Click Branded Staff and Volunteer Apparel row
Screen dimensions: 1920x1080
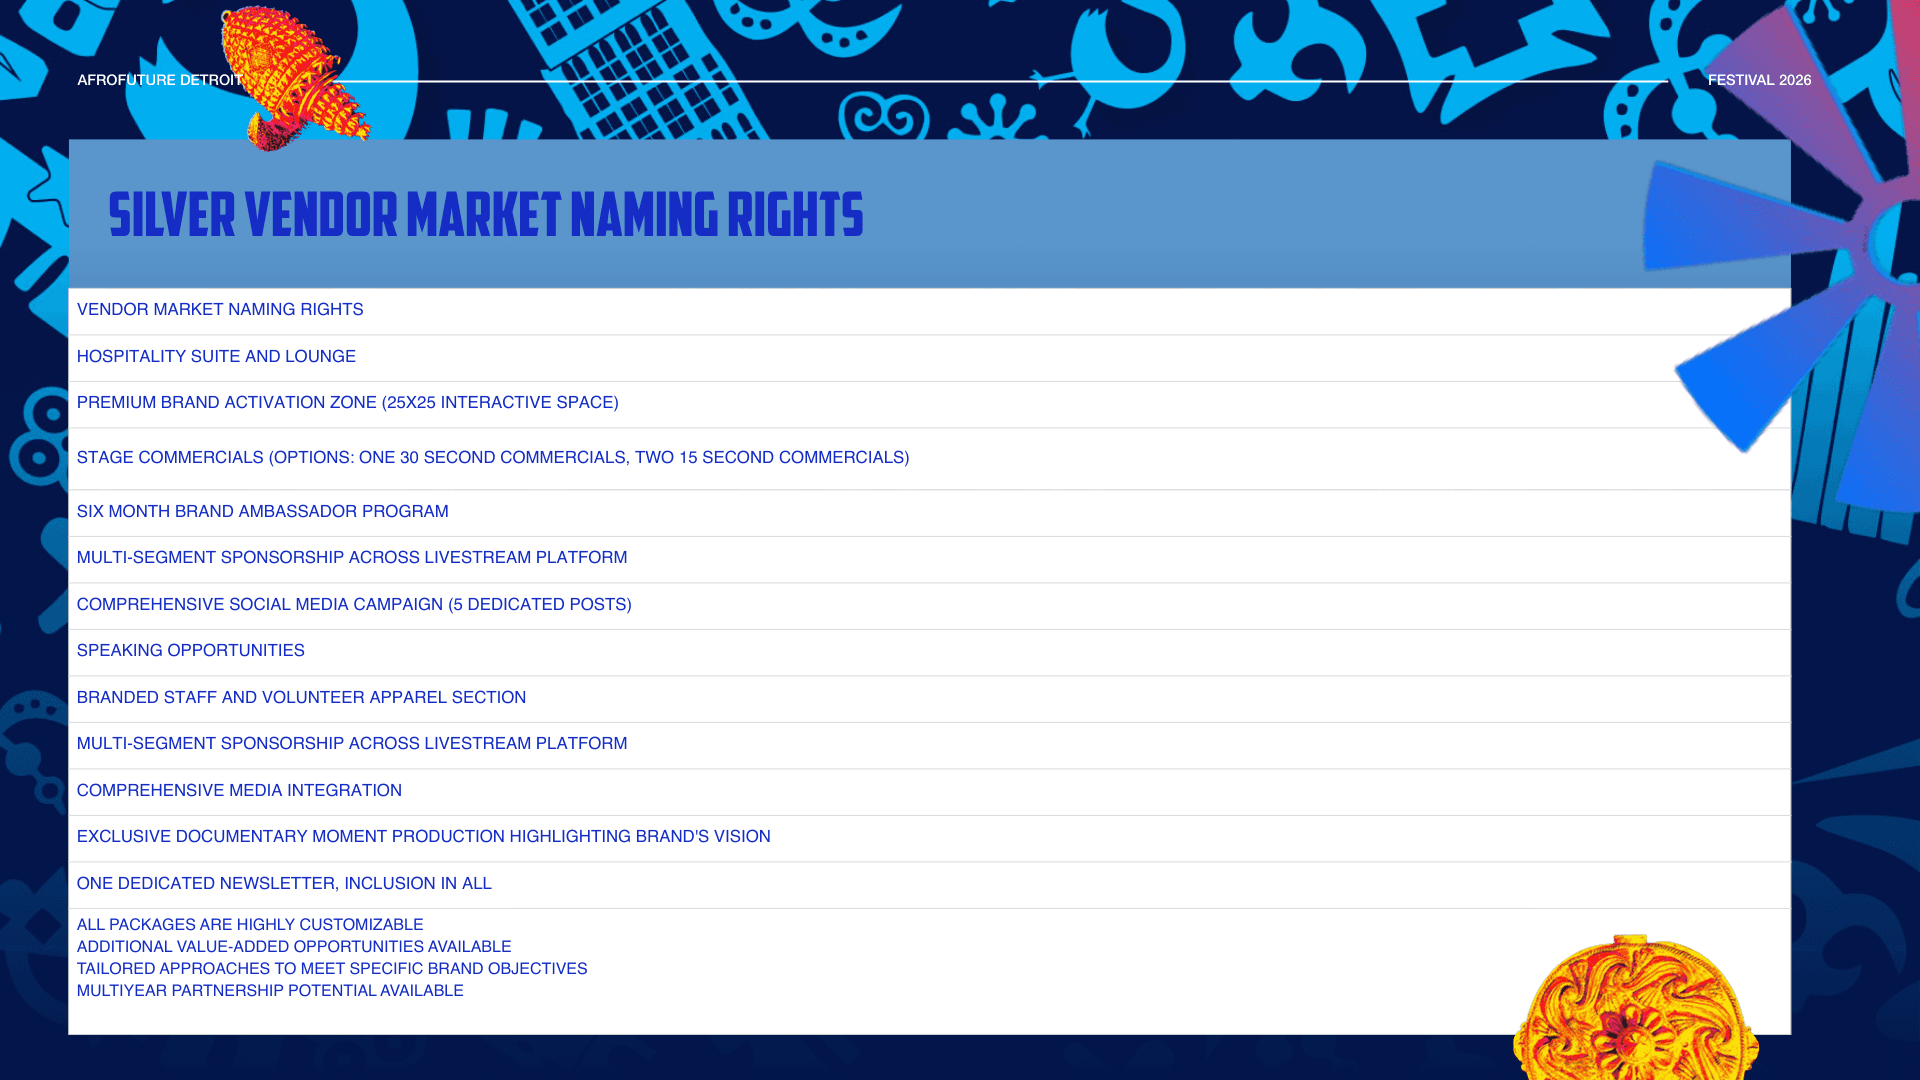tap(301, 698)
